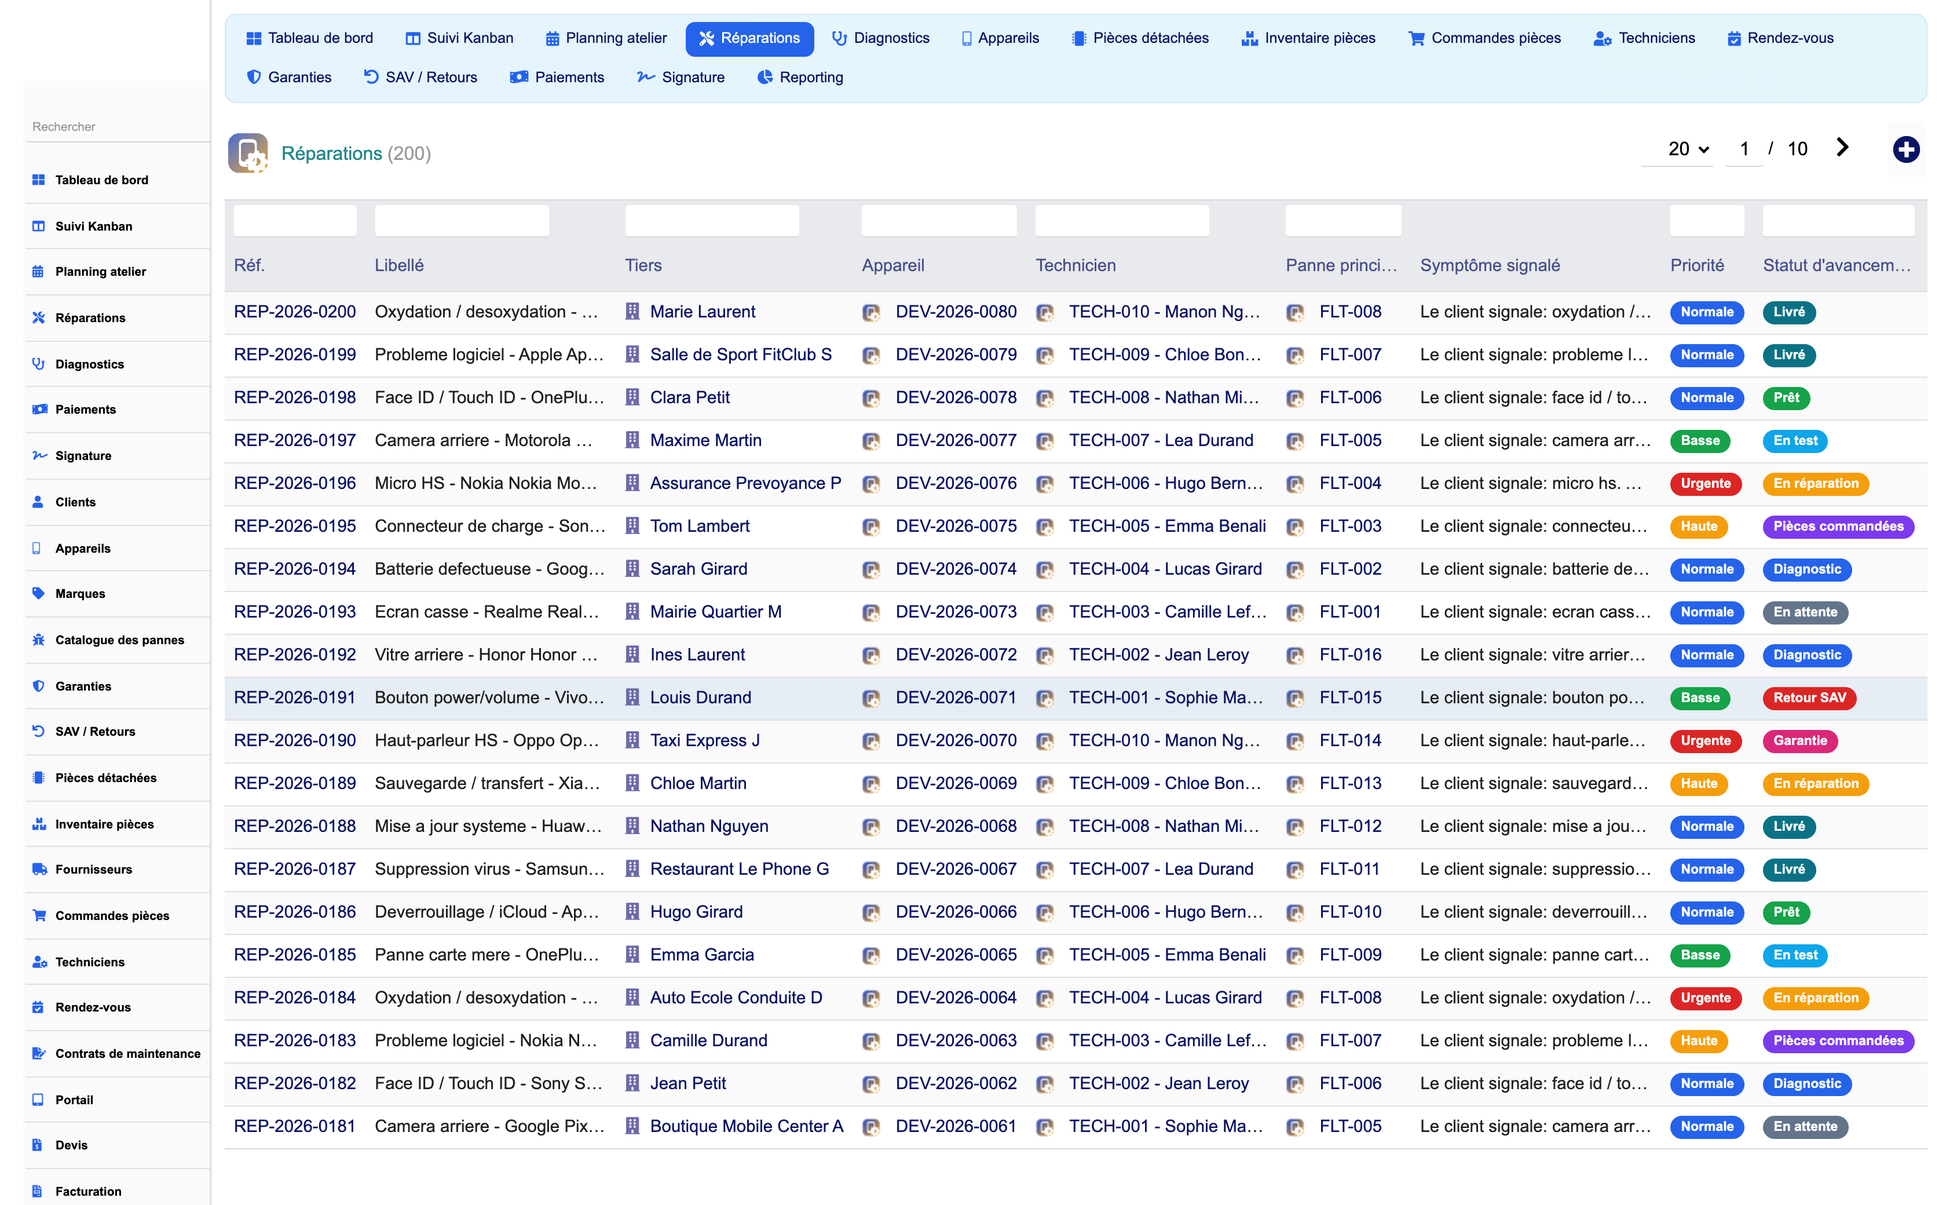This screenshot has width=1946, height=1205.
Task: Click the add new repair plus icon
Action: (1906, 150)
